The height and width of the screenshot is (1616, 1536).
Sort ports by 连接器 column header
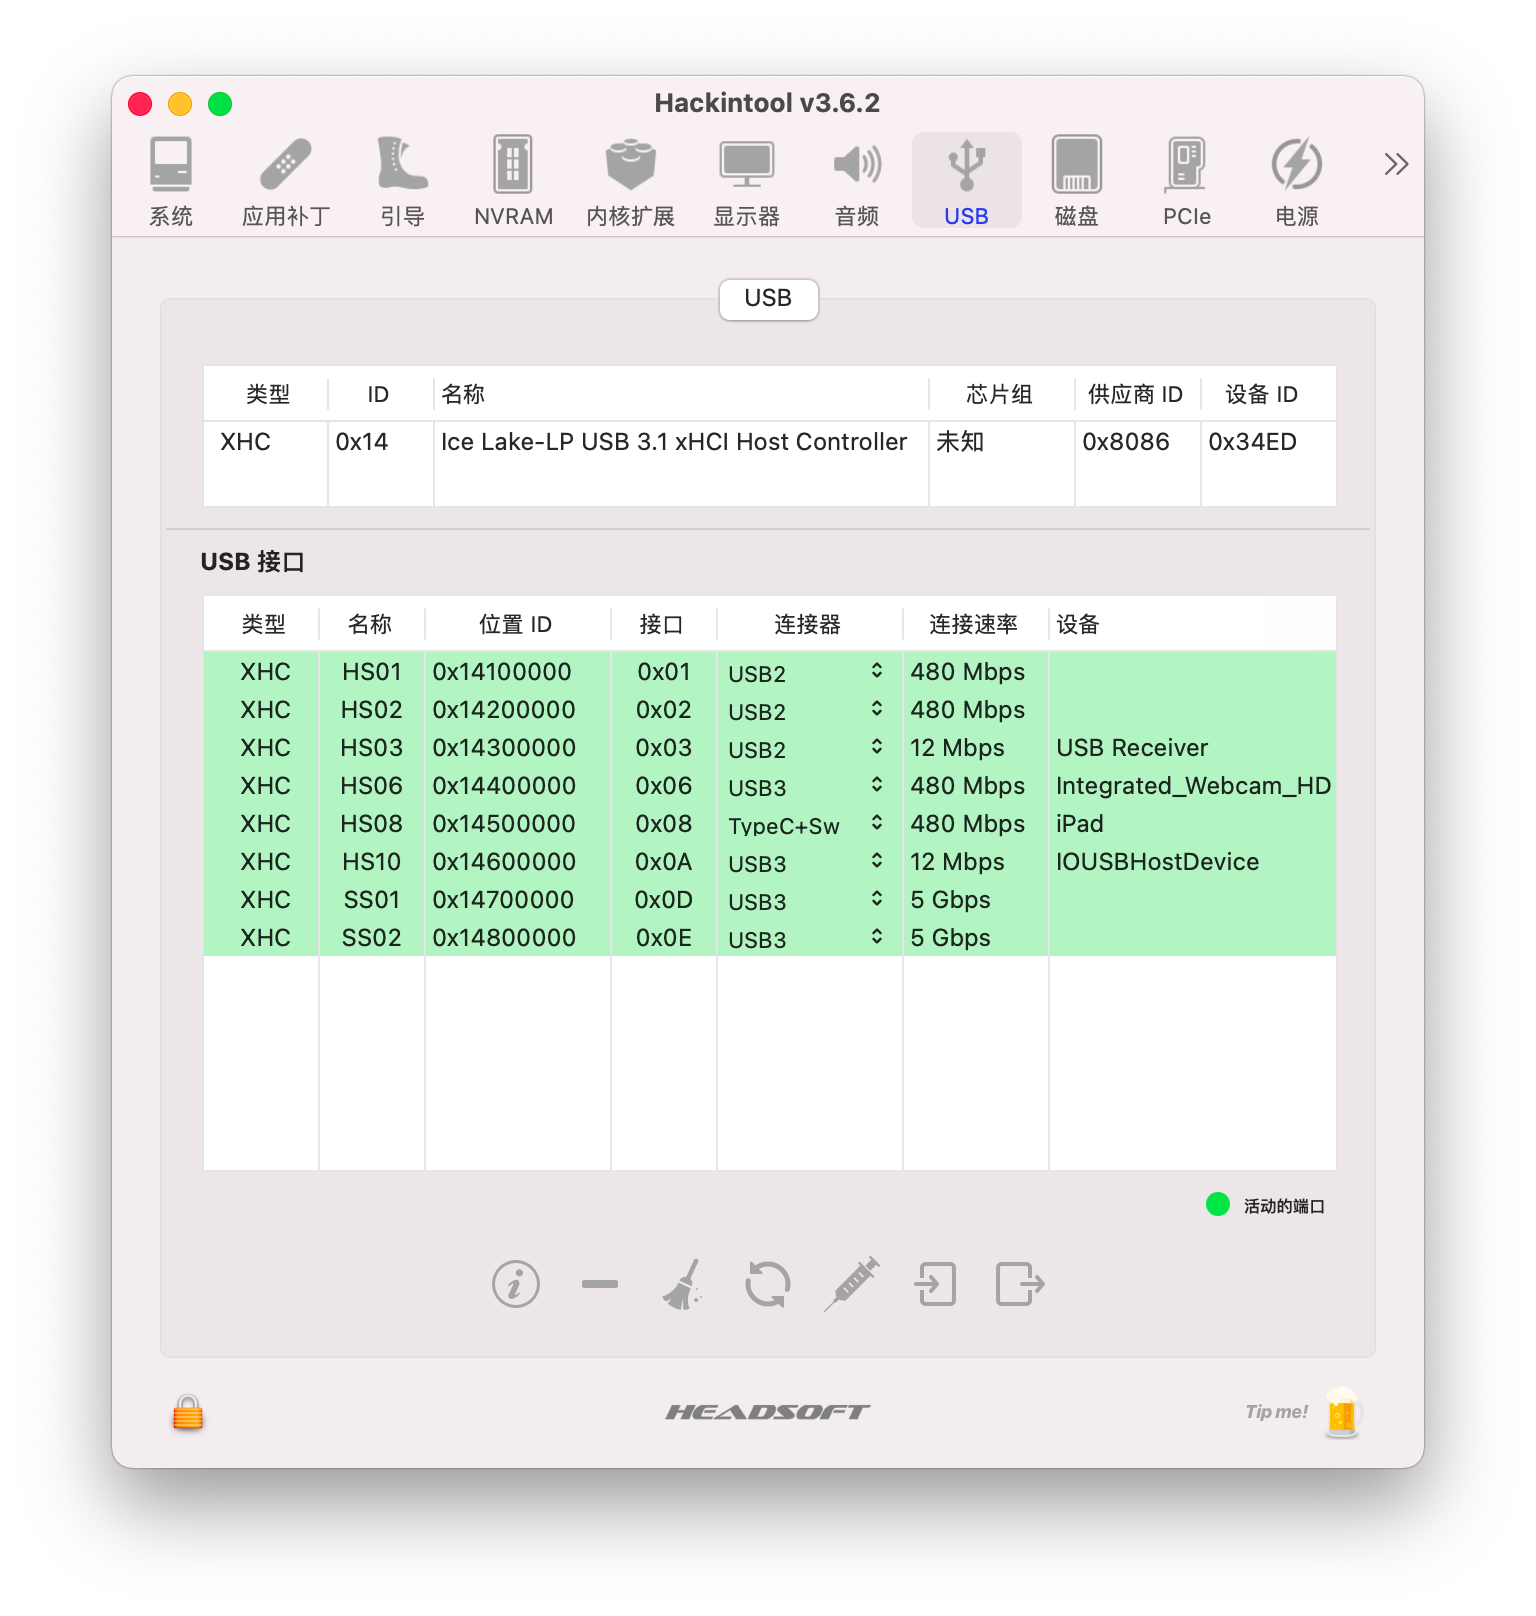pyautogui.click(x=809, y=624)
